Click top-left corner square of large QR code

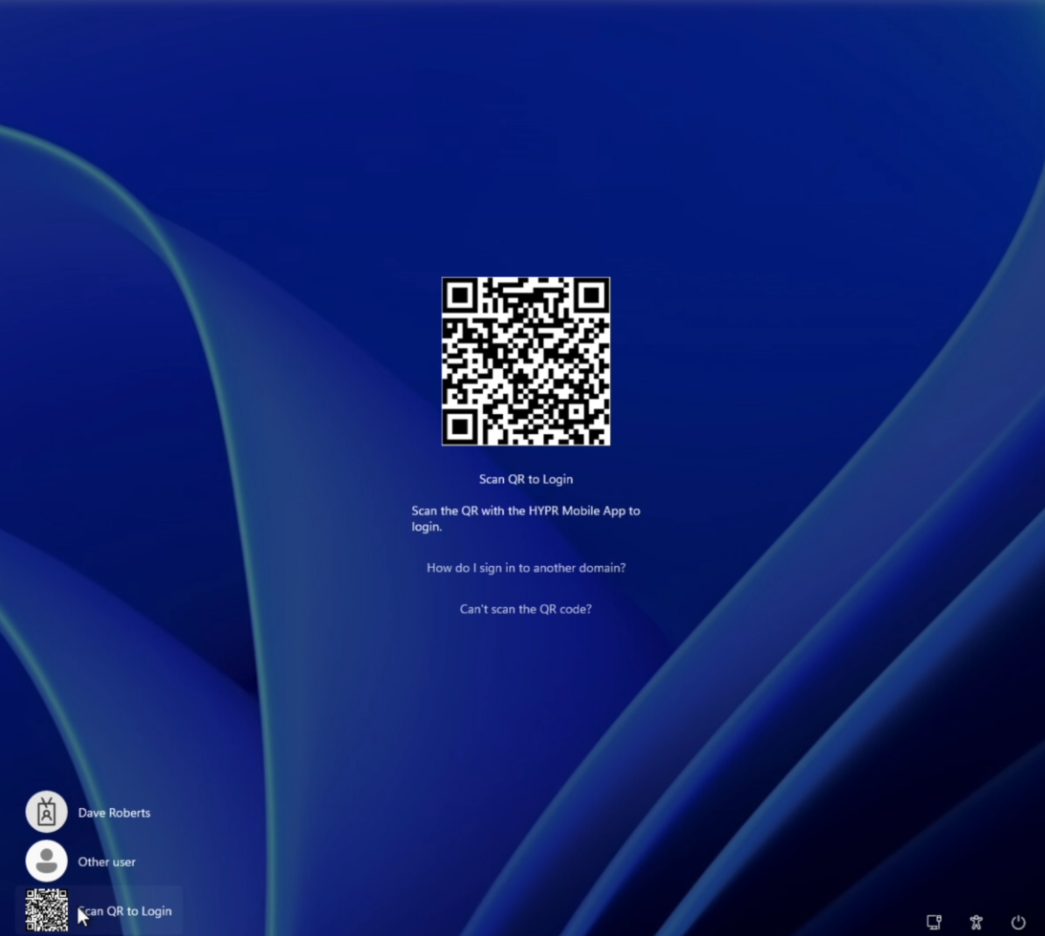pos(460,296)
